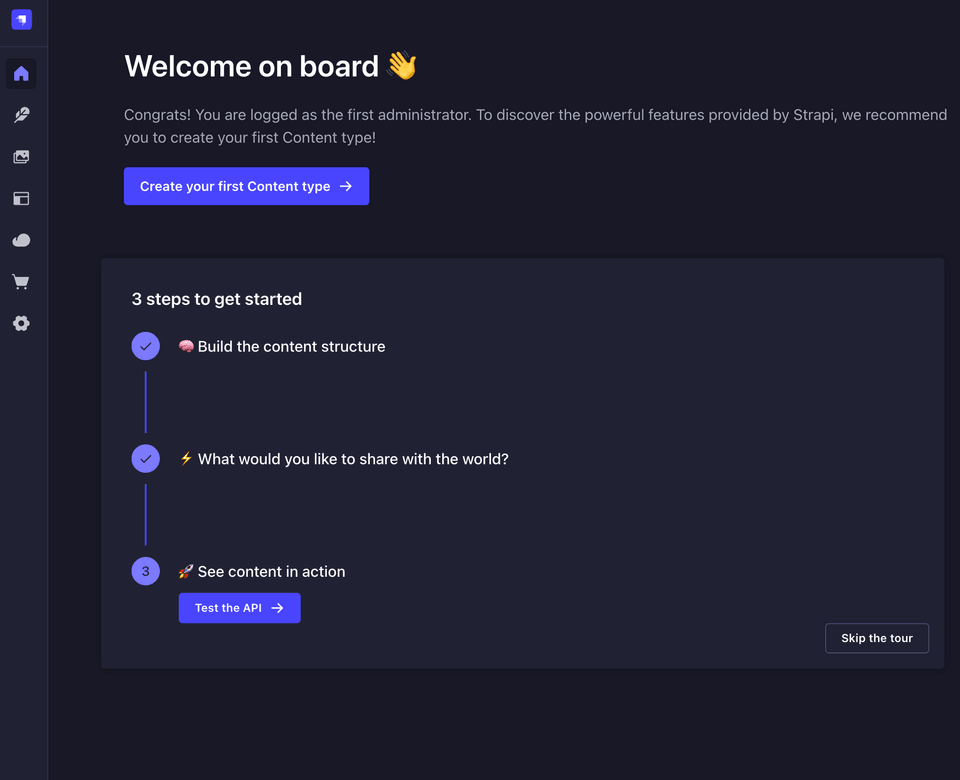Click checkmark beside Build the content structure
The height and width of the screenshot is (780, 960).
tap(146, 346)
